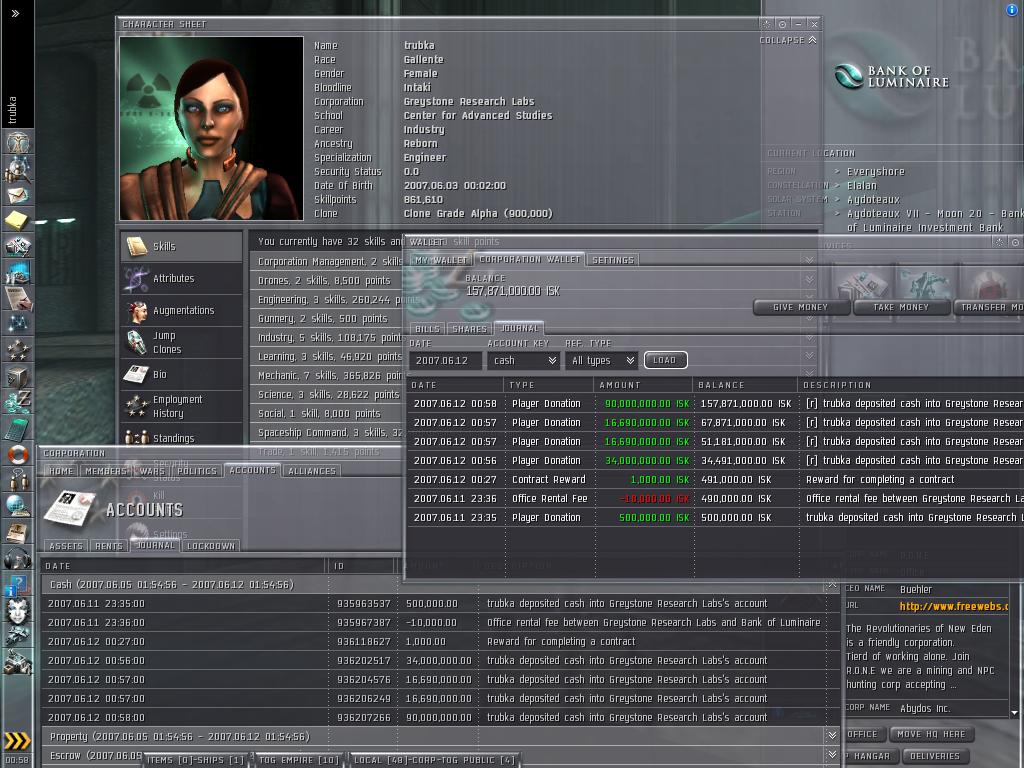Open the freewebs URL link

point(953,606)
